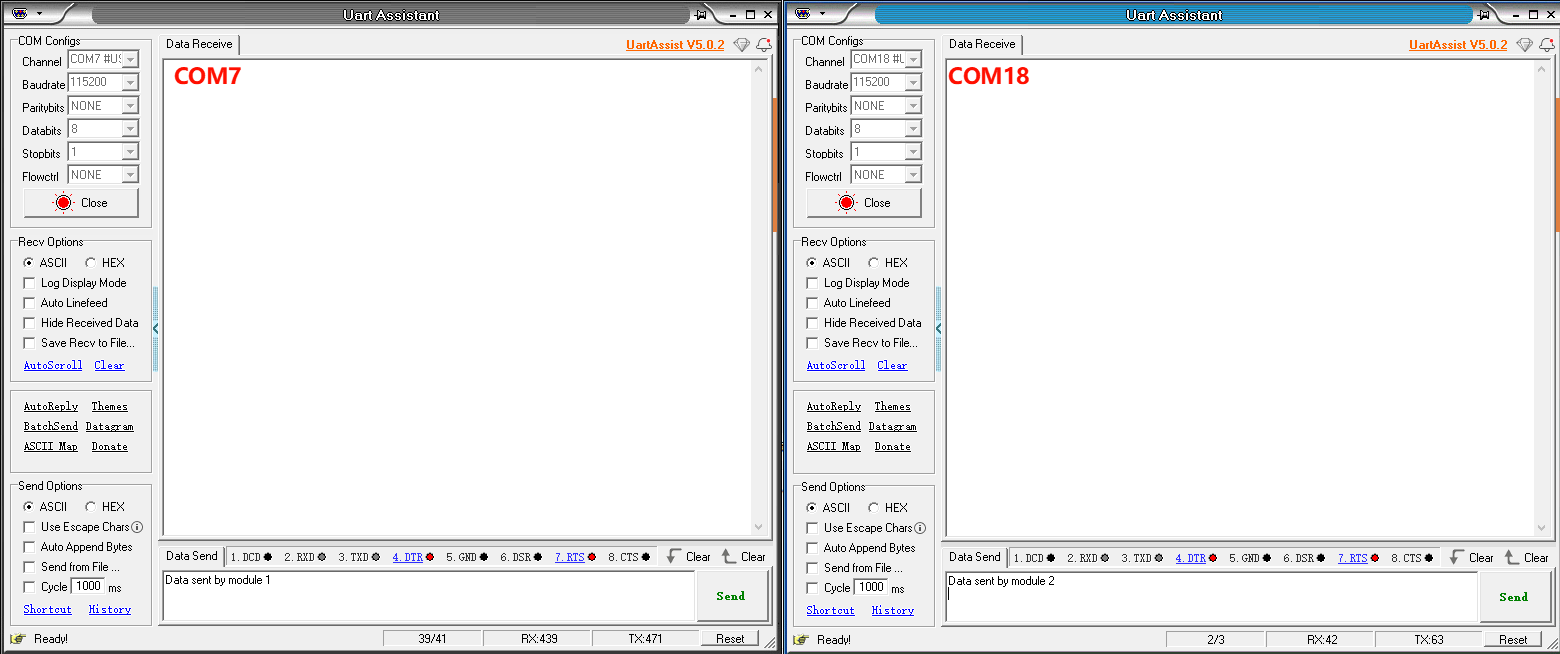Viewport: 1560px width, 654px height.
Task: Click info icon beside Use Escape Chars, COM7 window
Action: [x=137, y=527]
